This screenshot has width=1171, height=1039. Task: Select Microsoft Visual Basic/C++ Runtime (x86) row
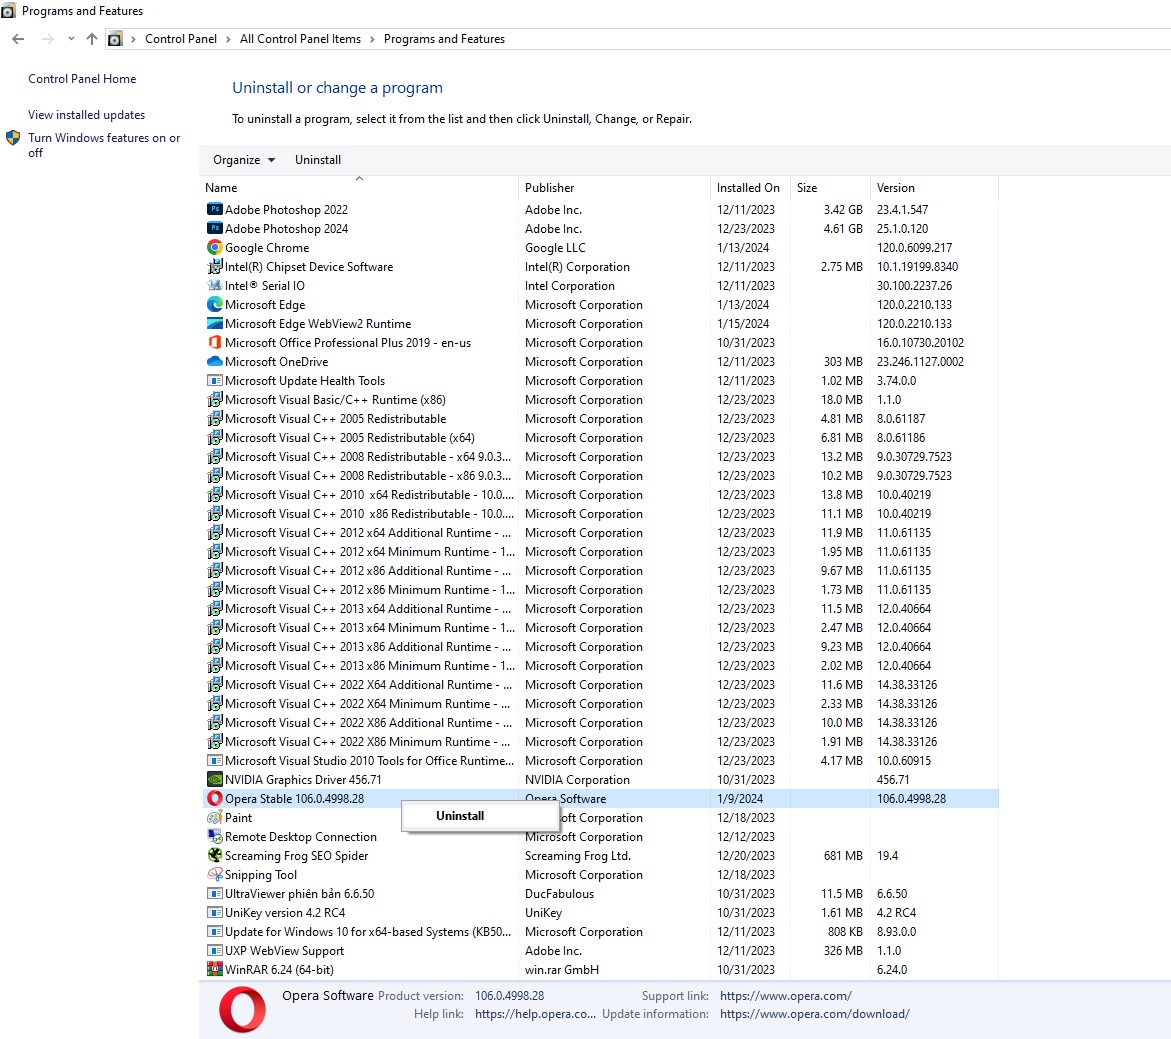pyautogui.click(x=600, y=400)
